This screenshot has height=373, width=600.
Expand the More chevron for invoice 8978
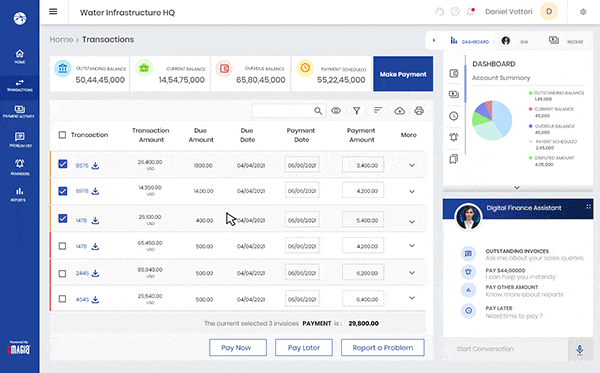pyautogui.click(x=412, y=191)
